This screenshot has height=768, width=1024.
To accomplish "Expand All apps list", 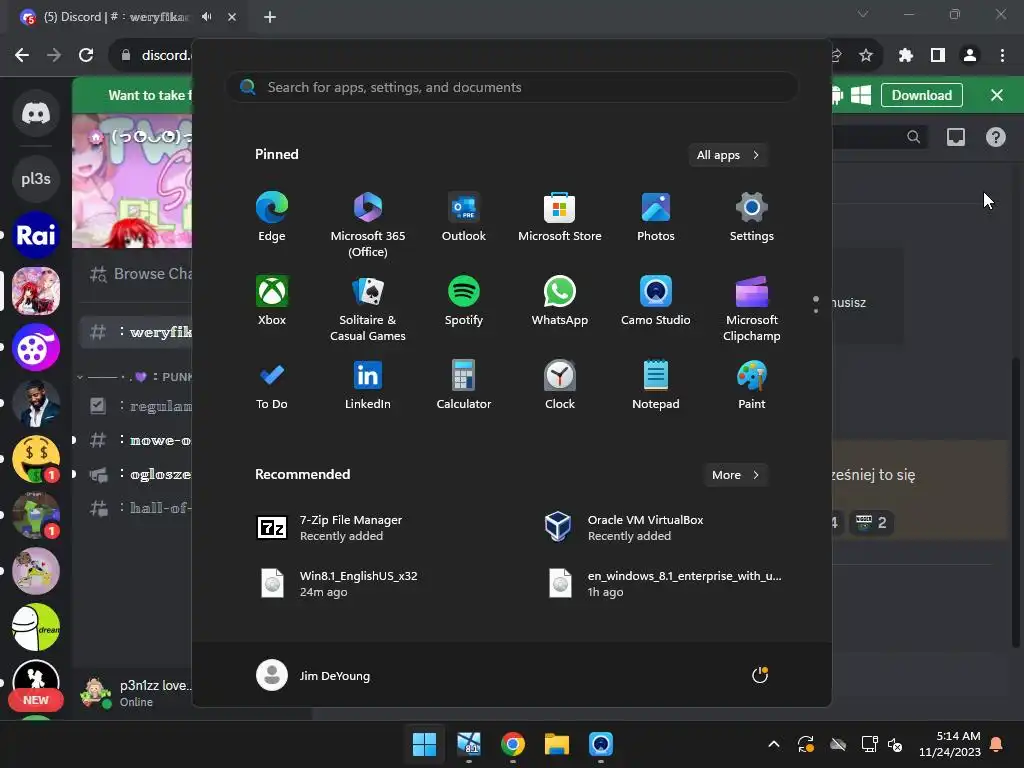I will click(728, 155).
